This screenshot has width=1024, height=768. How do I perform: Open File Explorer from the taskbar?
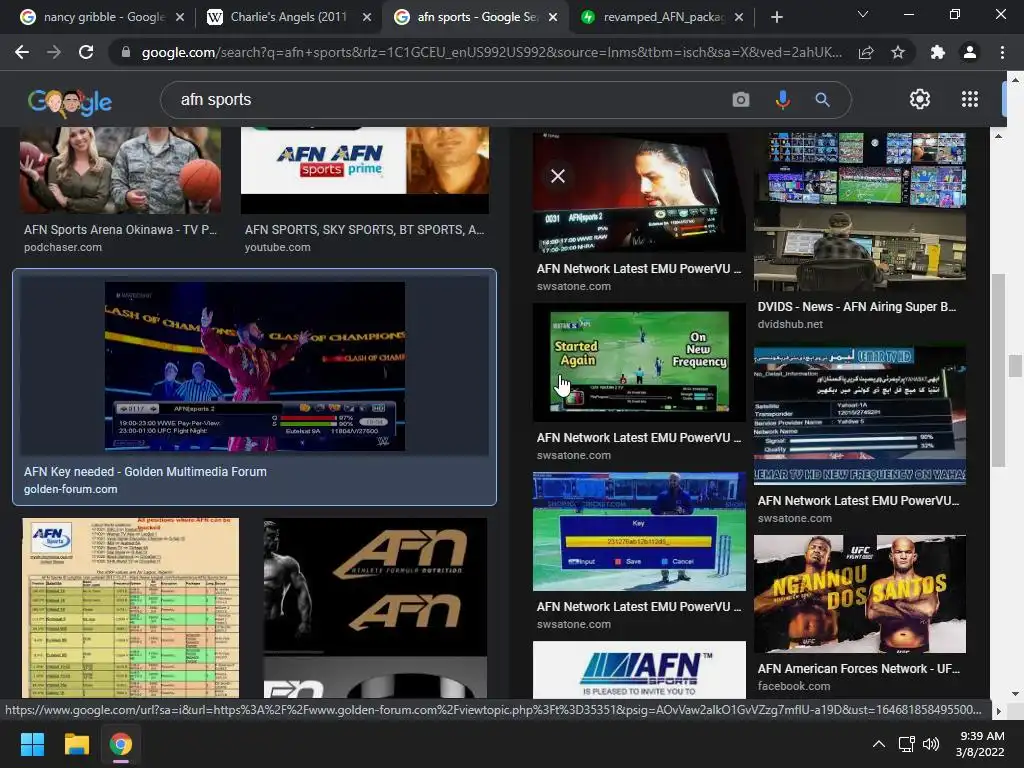tap(76, 744)
